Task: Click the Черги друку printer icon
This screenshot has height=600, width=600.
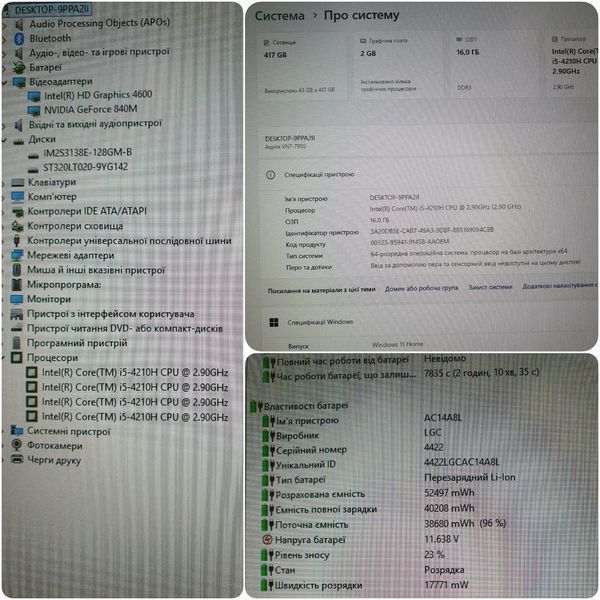Action: pyautogui.click(x=17, y=458)
